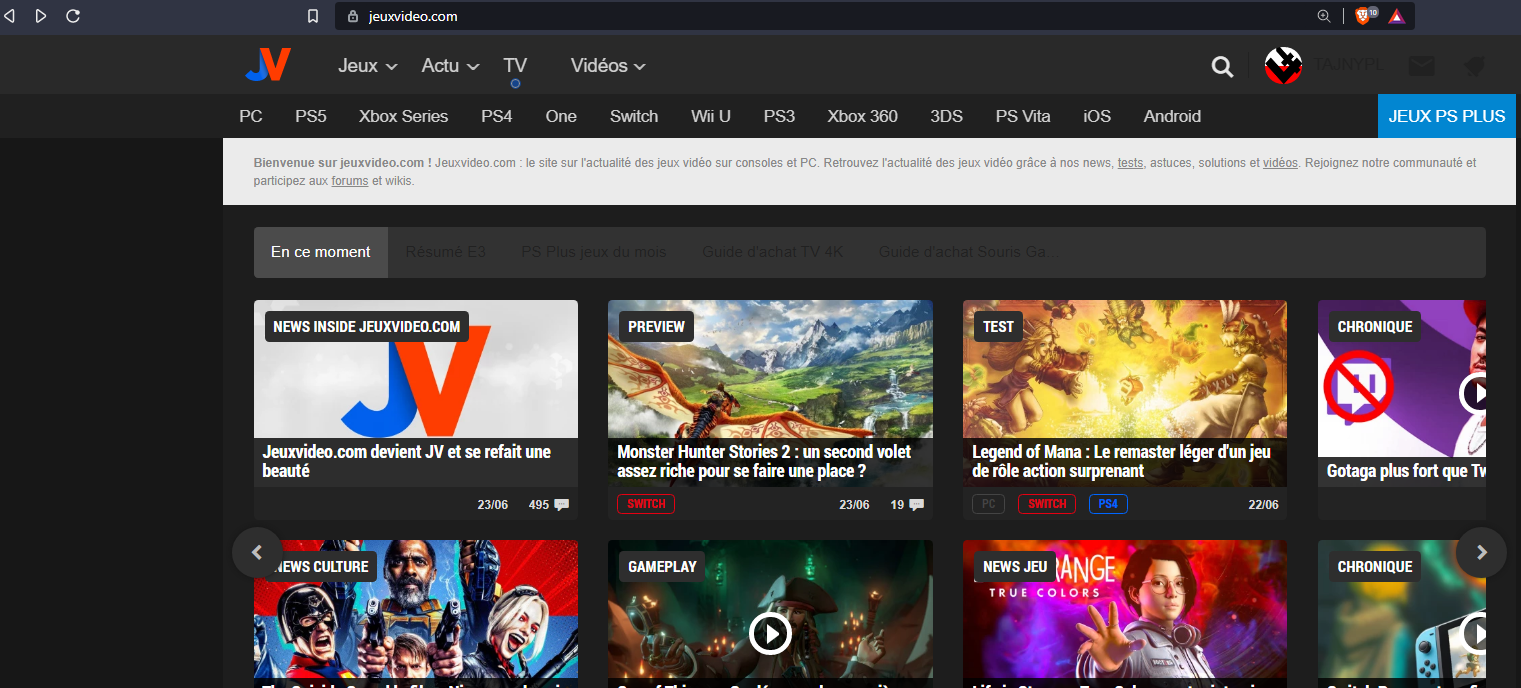Click PC tag under Legend of Mana
This screenshot has width=1521, height=688.
pyautogui.click(x=988, y=504)
